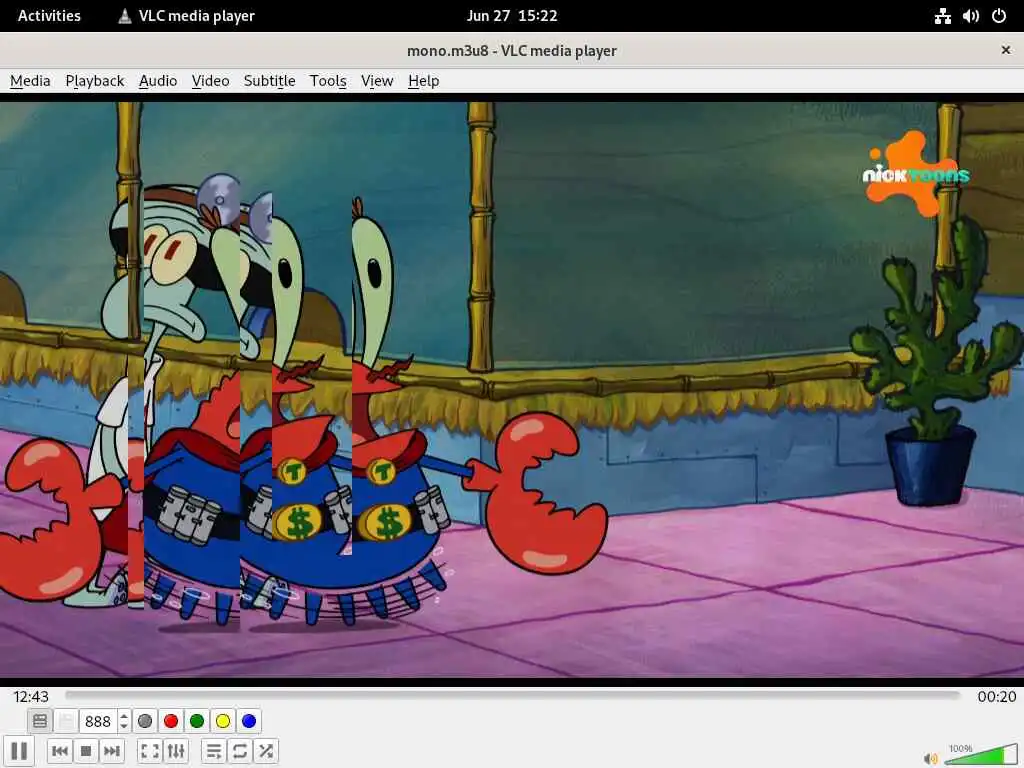Open the Help menu
The height and width of the screenshot is (768, 1024).
(x=423, y=81)
